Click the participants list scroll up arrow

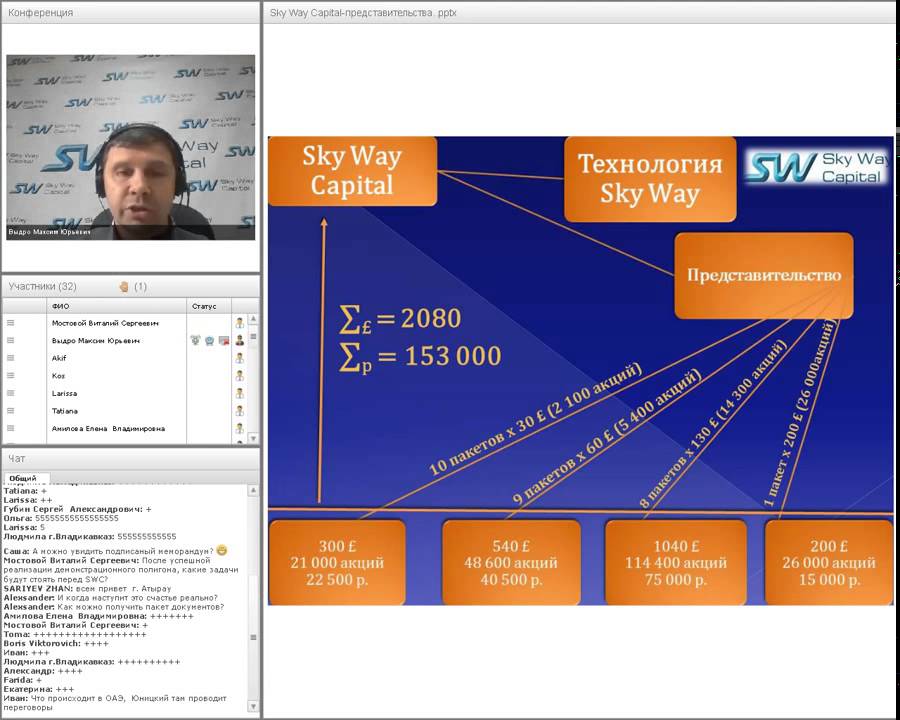coord(253,319)
